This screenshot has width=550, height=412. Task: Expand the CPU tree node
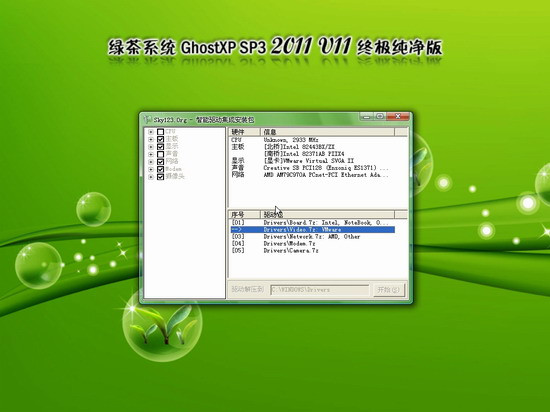coord(151,132)
